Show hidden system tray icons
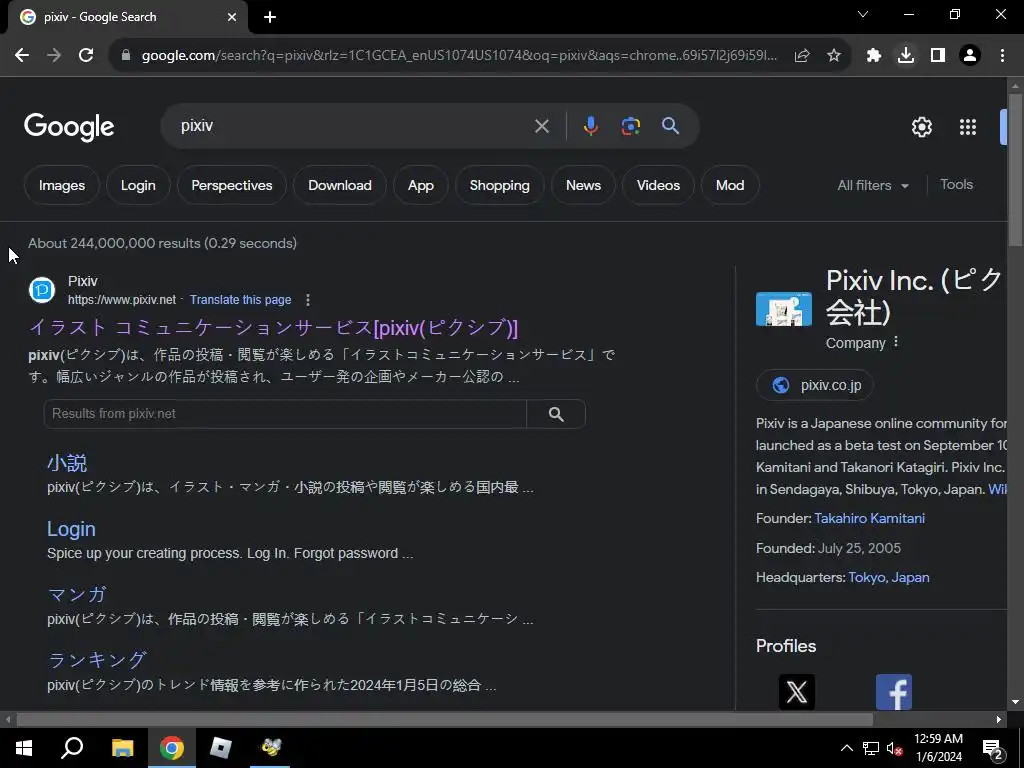Viewport: 1024px width, 768px height. tap(846, 748)
